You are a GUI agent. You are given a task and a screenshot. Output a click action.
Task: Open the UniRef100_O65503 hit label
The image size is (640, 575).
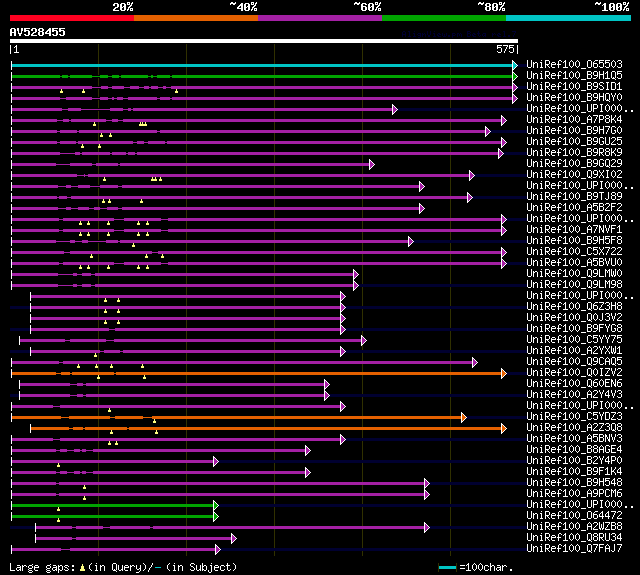click(x=574, y=64)
